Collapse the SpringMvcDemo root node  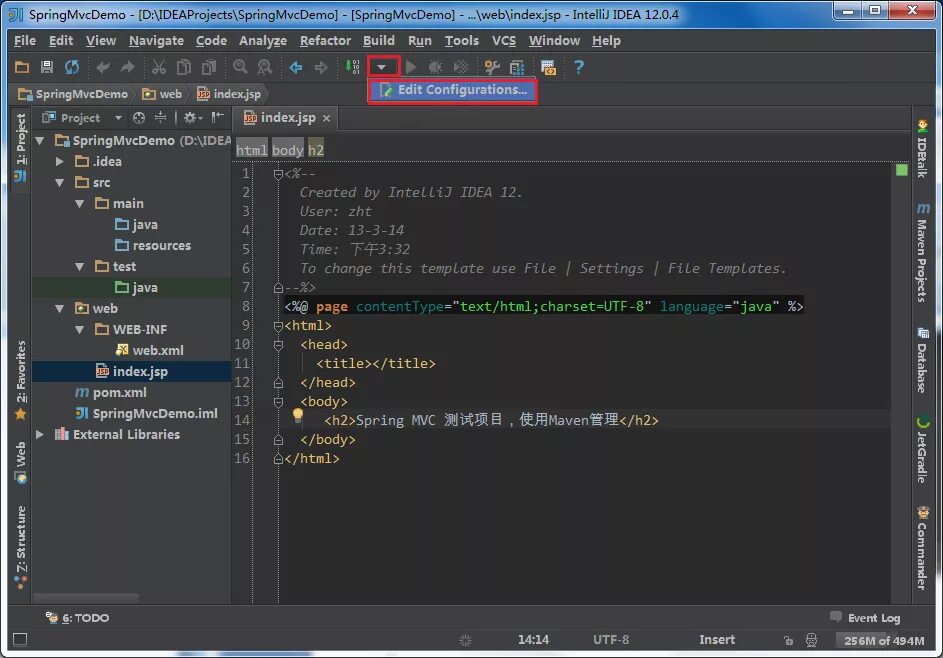pyautogui.click(x=40, y=141)
